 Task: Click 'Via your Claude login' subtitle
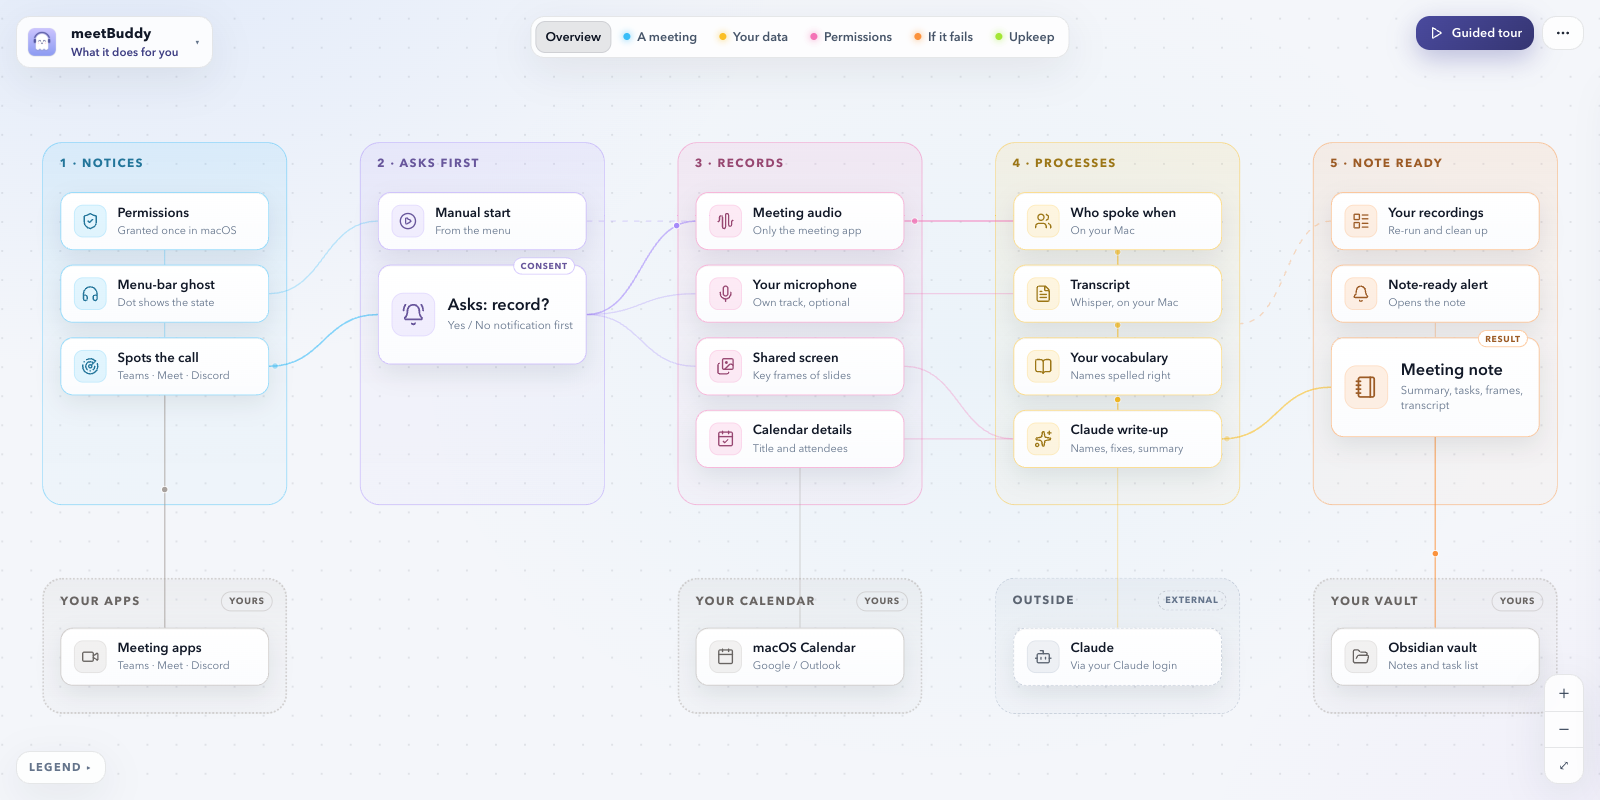click(1123, 666)
